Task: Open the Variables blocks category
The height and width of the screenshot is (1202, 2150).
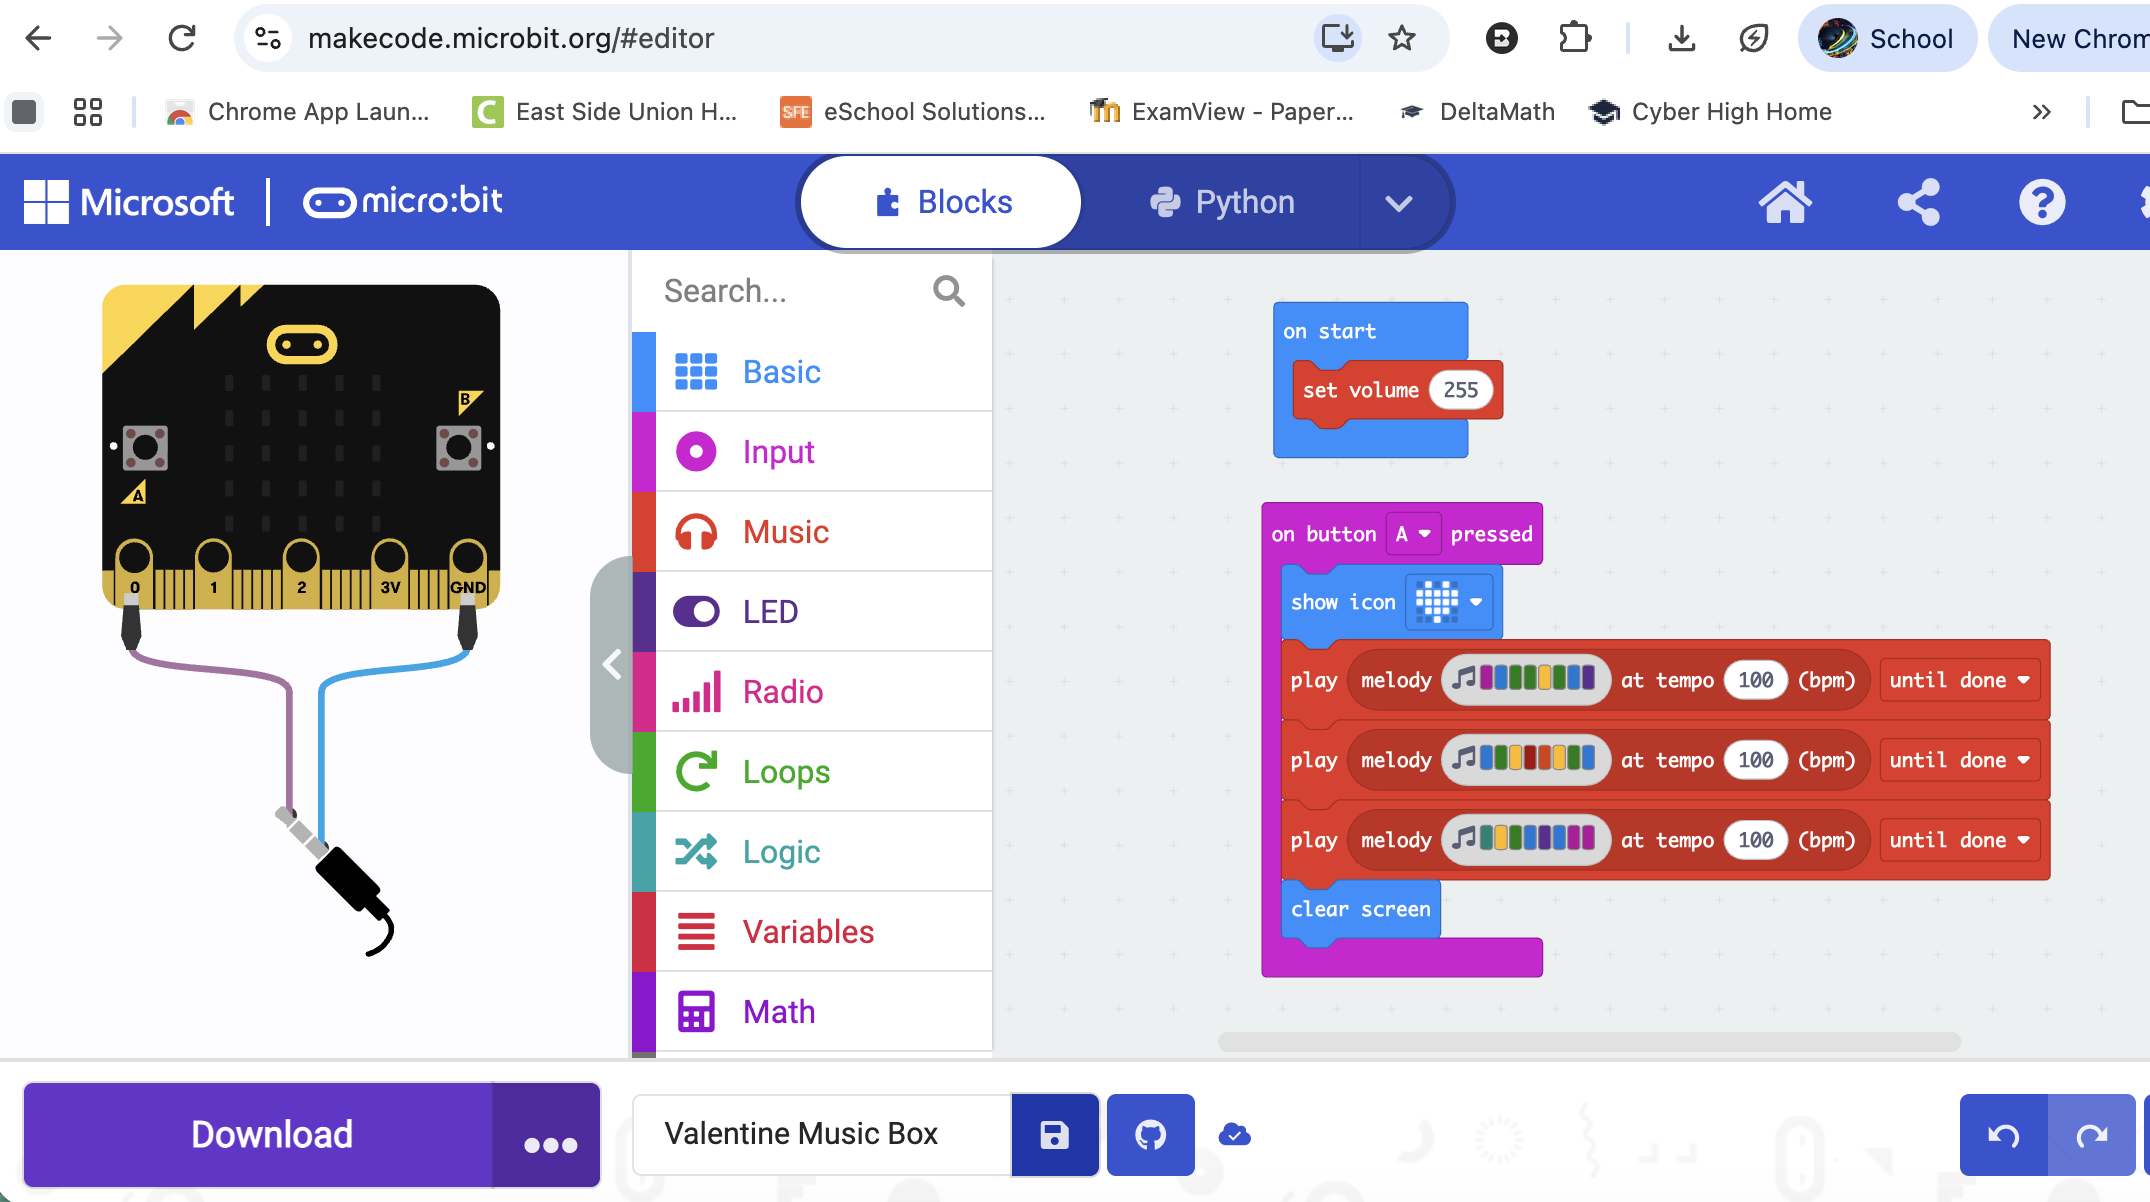Action: point(812,932)
